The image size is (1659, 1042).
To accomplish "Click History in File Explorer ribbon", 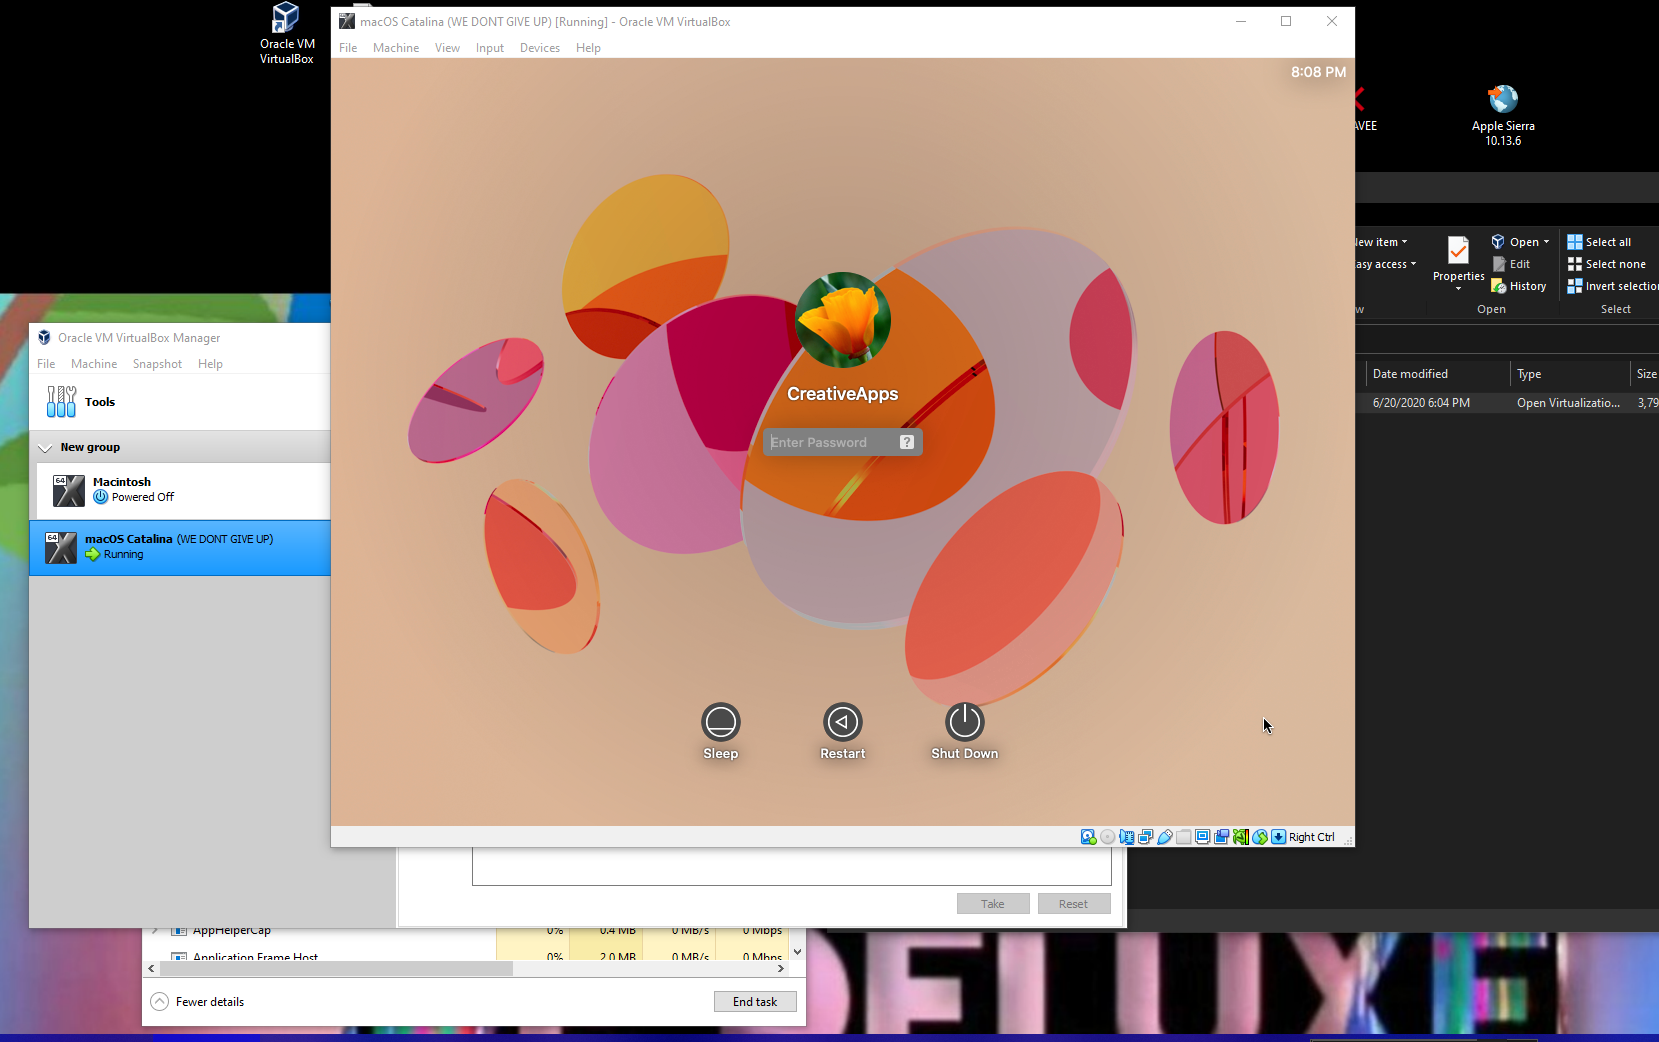I will (1519, 286).
